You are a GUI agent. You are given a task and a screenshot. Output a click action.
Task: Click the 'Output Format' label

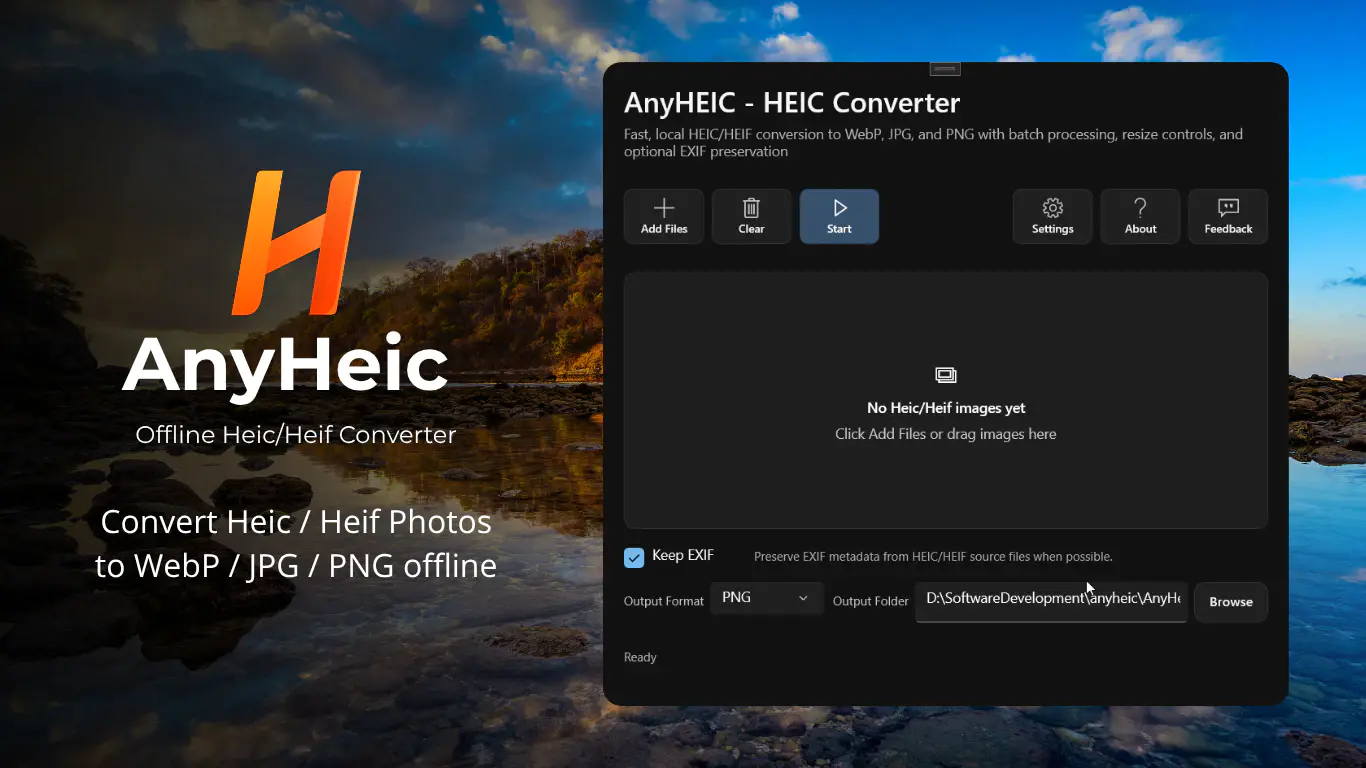664,601
